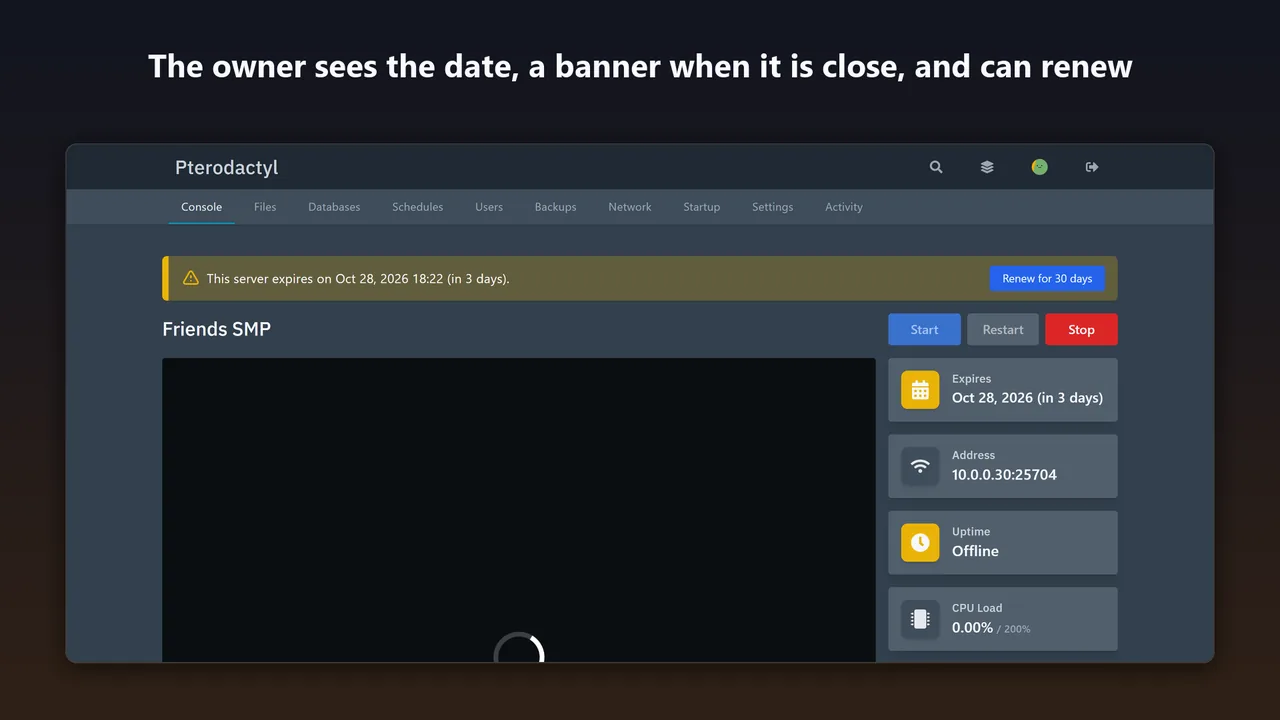This screenshot has height=720, width=1280.
Task: Open the Users tab
Action: tap(489, 207)
